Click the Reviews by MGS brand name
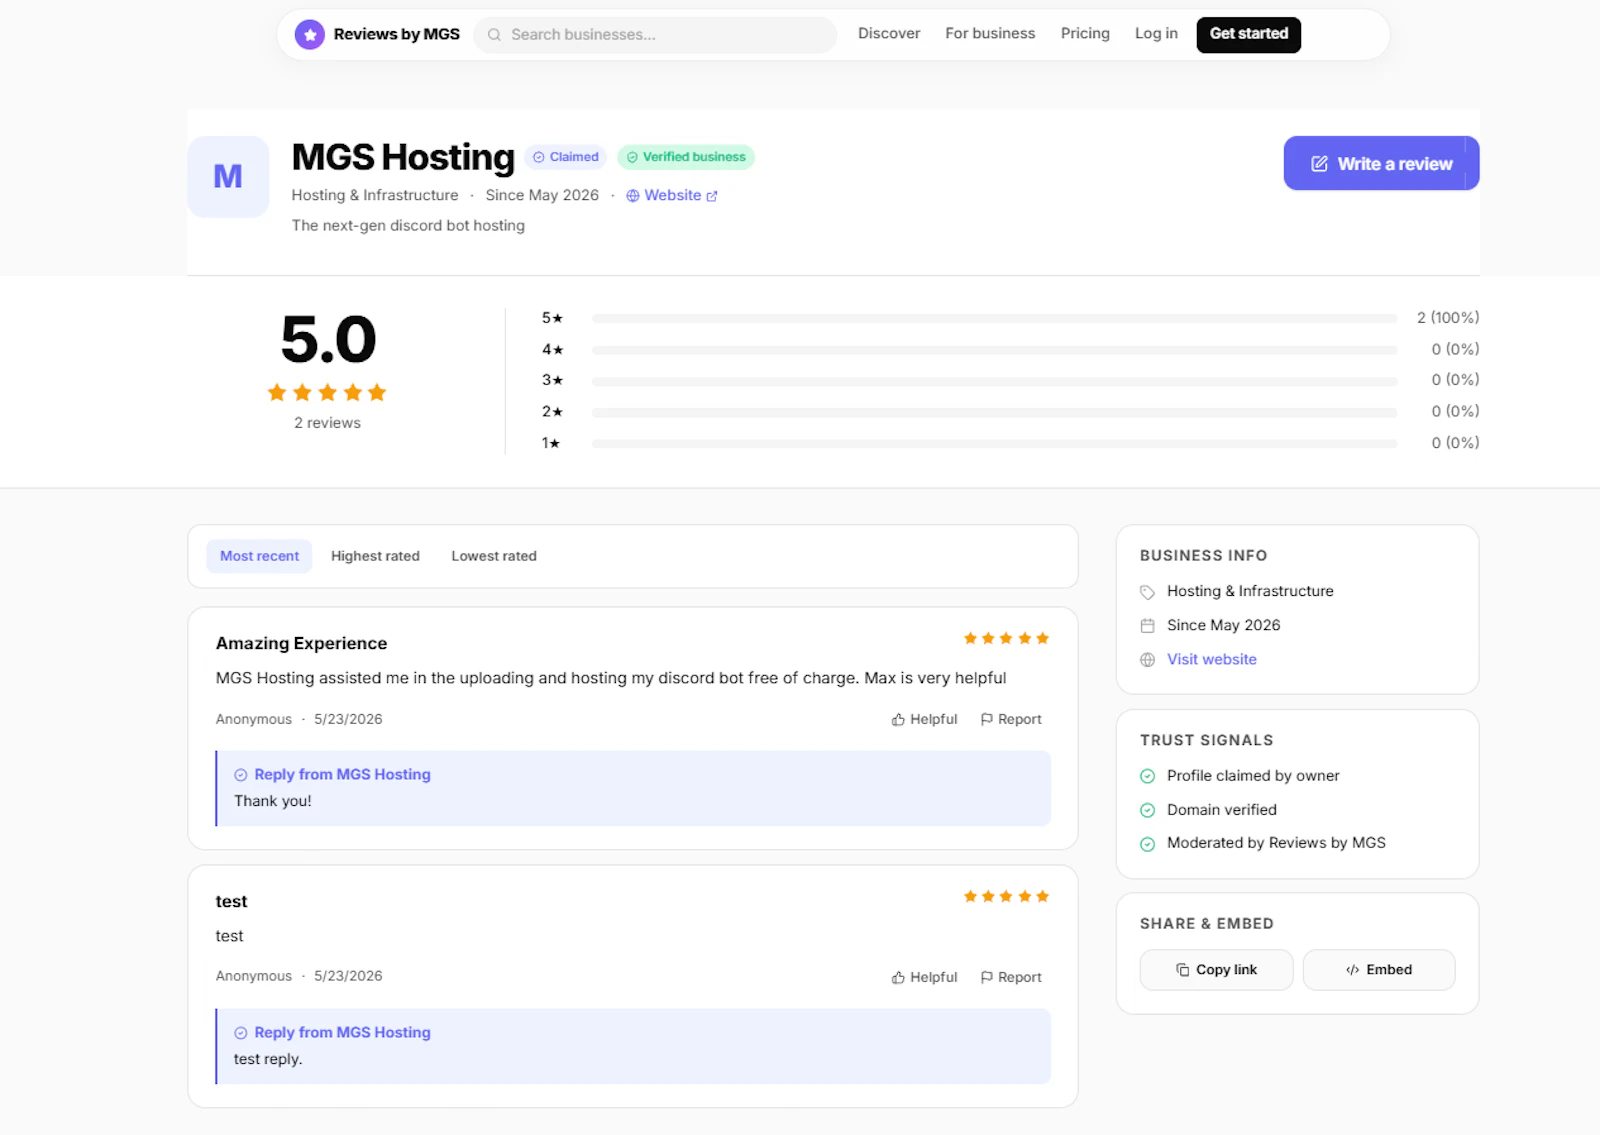Screen dimensions: 1600x1135 point(397,34)
